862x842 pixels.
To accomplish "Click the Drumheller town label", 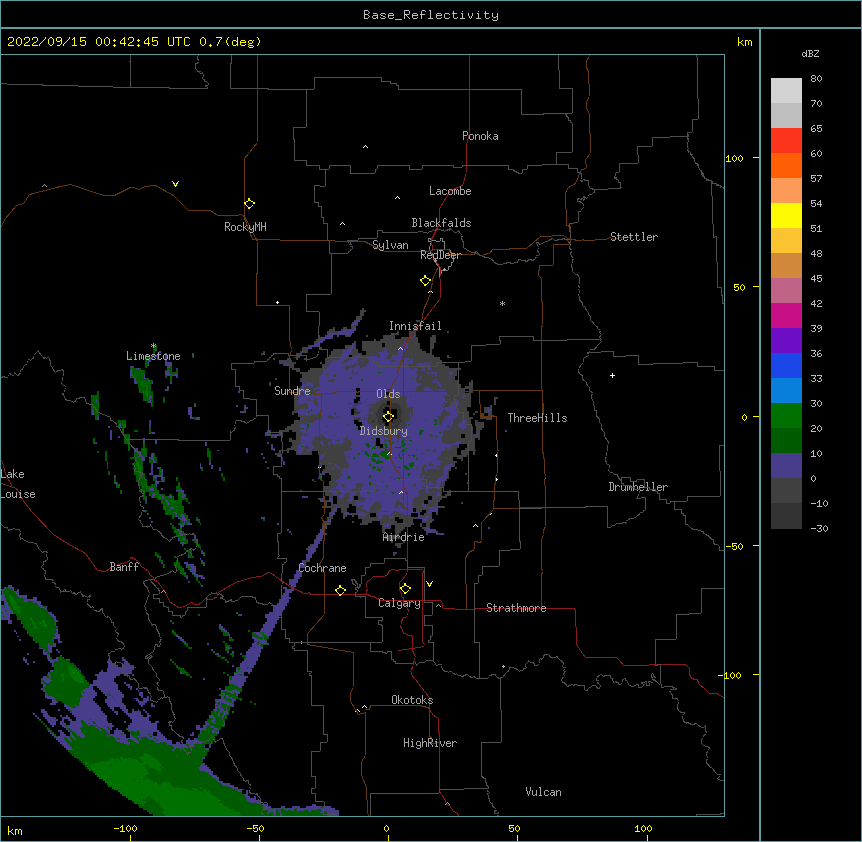I will click(x=638, y=487).
